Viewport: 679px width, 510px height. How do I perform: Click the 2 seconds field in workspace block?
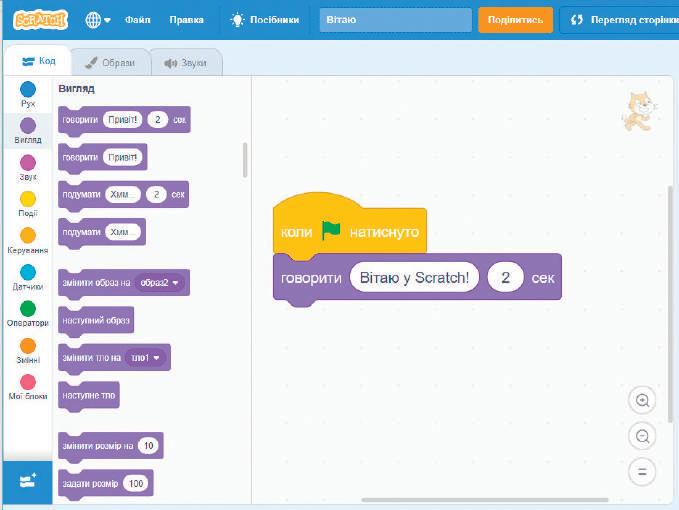pyautogui.click(x=505, y=277)
